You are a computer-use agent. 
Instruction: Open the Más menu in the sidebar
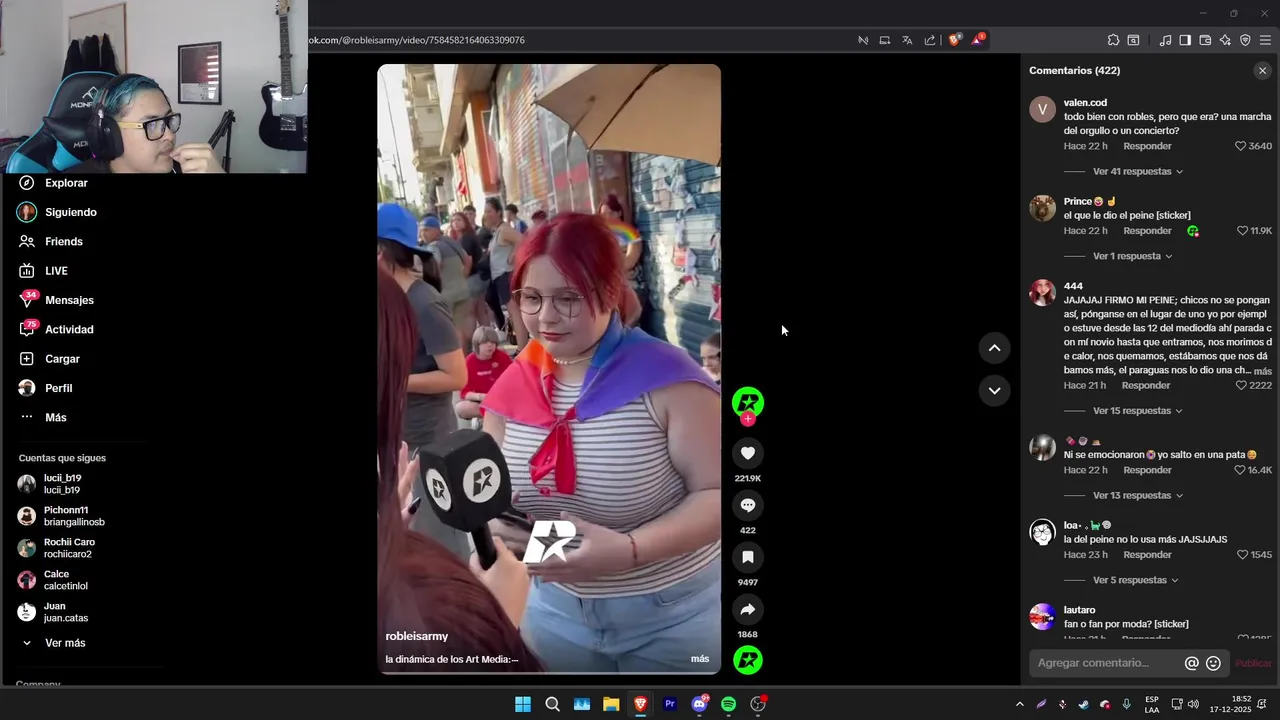coord(55,417)
